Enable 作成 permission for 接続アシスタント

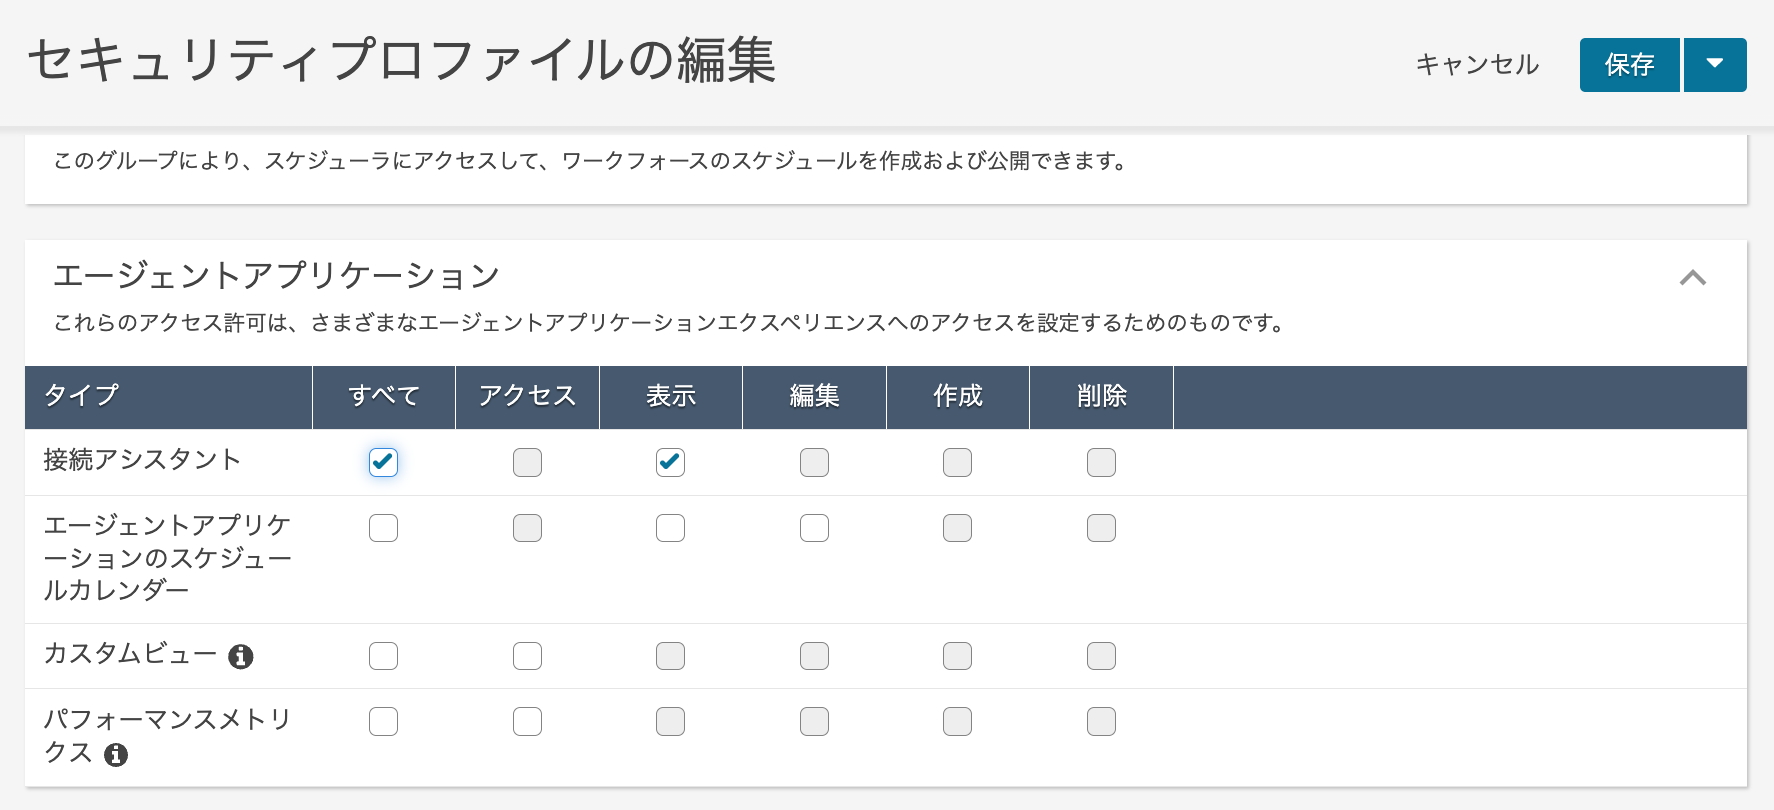click(957, 462)
